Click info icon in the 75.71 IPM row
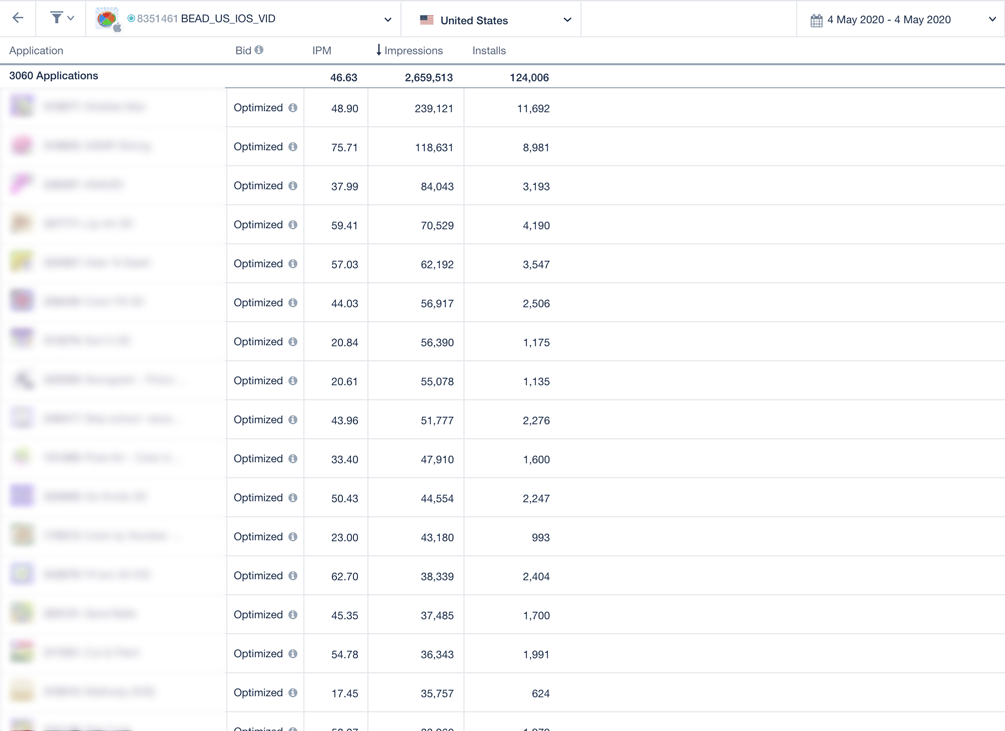The image size is (1005, 731). tap(292, 147)
